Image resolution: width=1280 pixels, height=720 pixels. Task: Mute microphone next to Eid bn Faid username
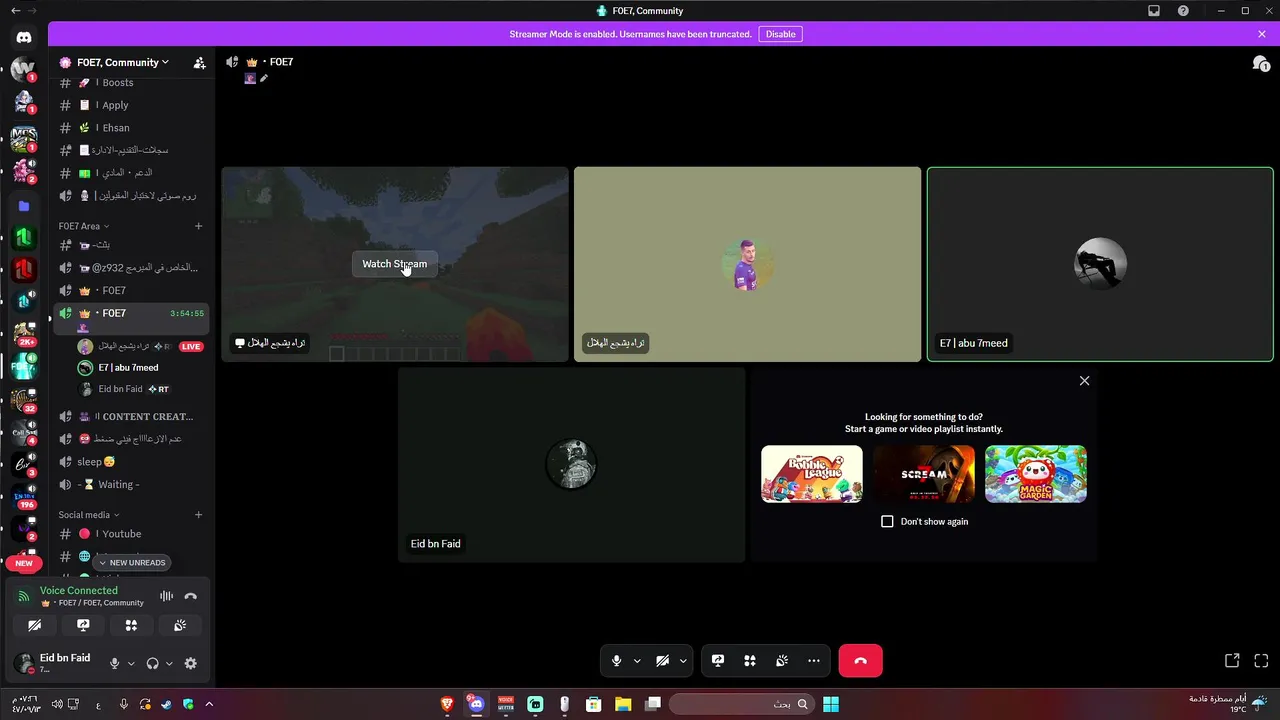(x=115, y=663)
